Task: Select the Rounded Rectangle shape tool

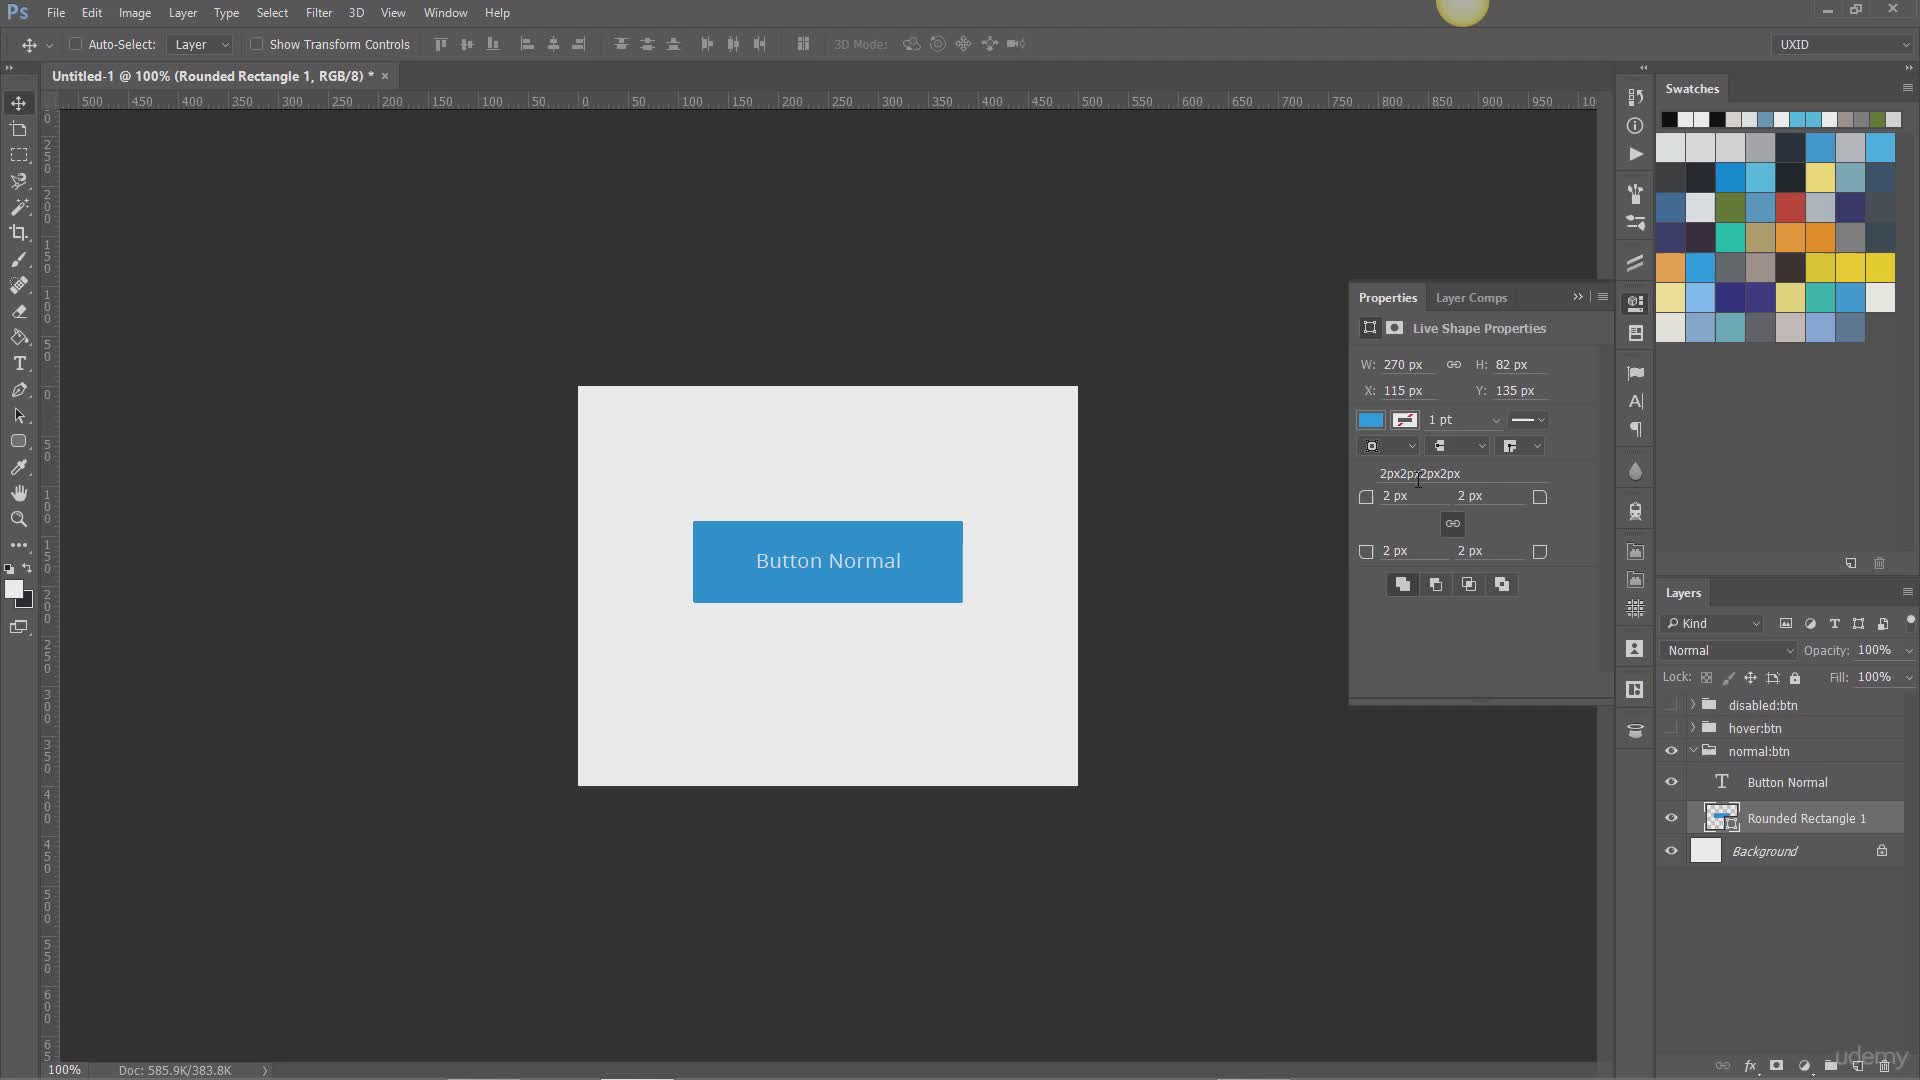Action: 19,441
